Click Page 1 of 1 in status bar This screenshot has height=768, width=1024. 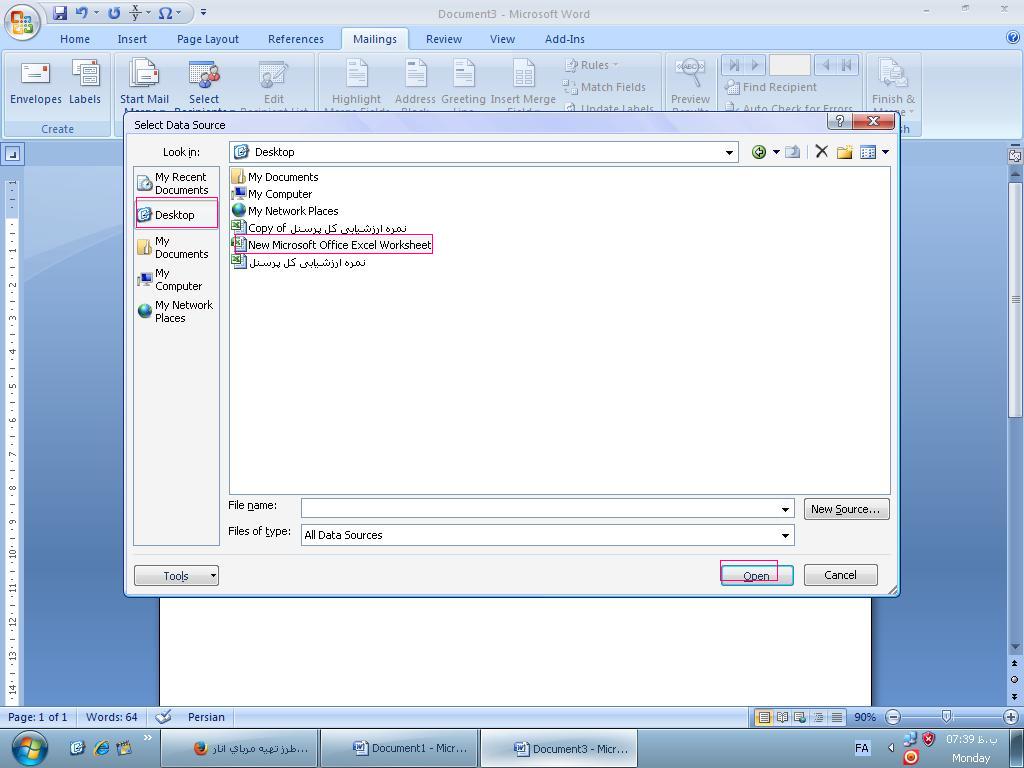click(38, 716)
